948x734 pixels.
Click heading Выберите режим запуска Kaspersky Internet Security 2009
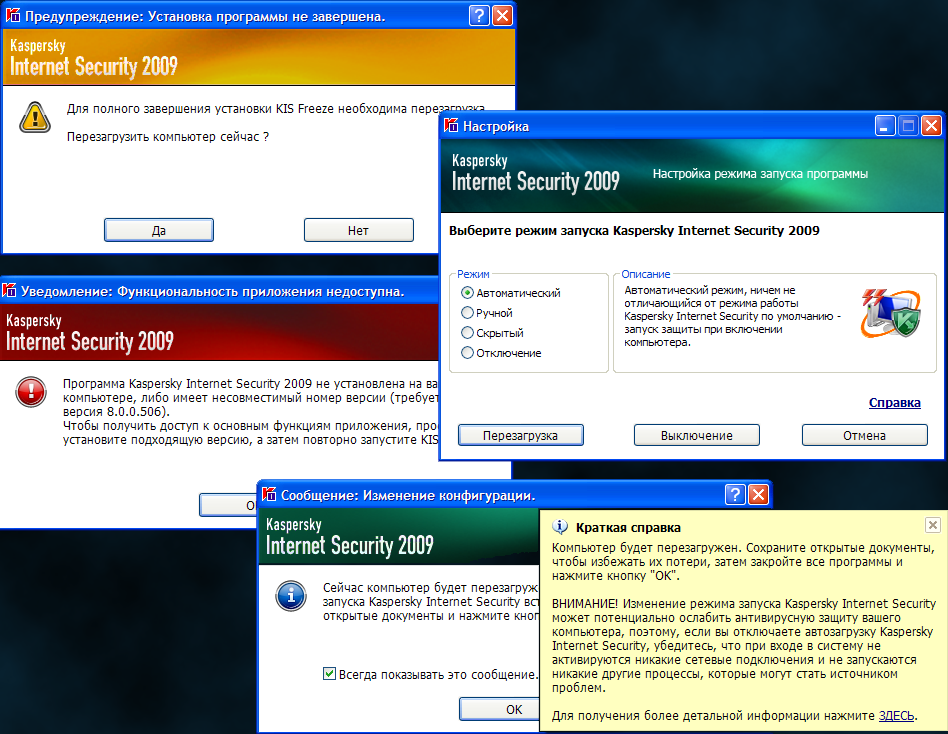pyautogui.click(x=634, y=230)
